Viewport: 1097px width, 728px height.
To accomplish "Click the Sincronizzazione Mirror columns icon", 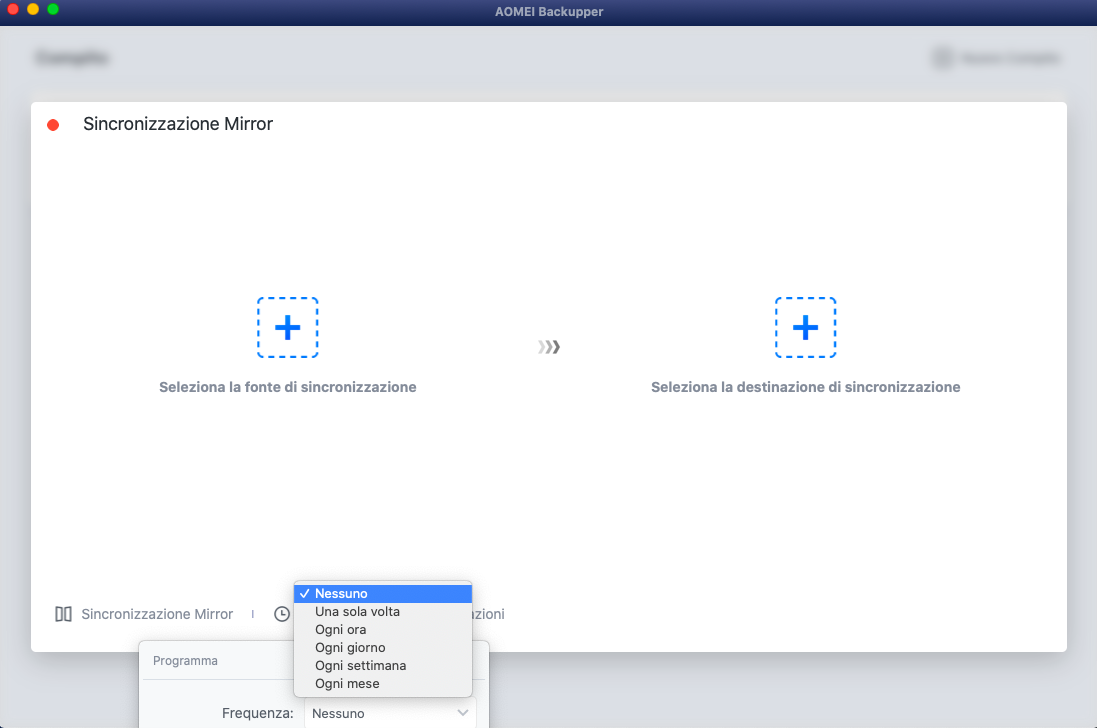I will coord(64,614).
